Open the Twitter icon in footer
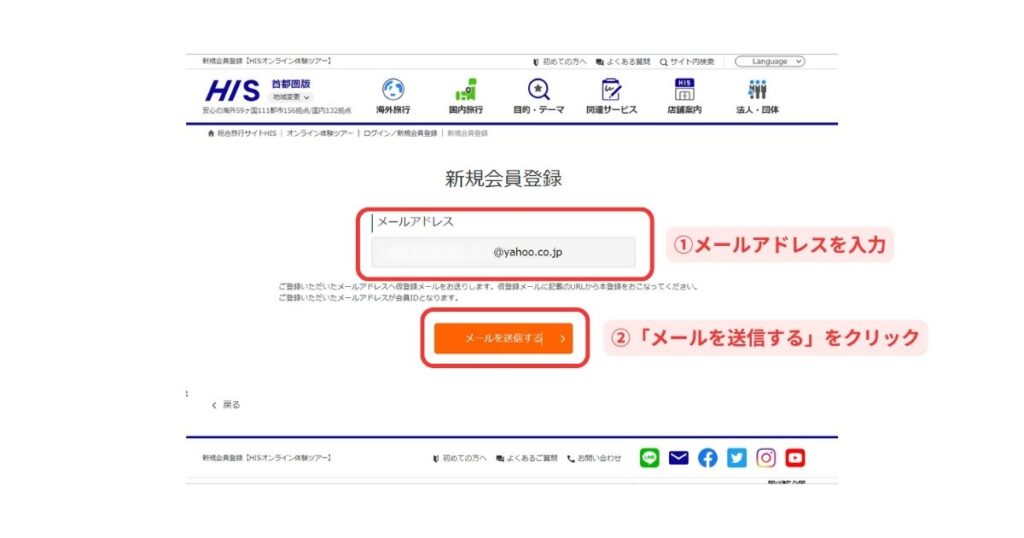The width and height of the screenshot is (1024, 538). pos(737,458)
